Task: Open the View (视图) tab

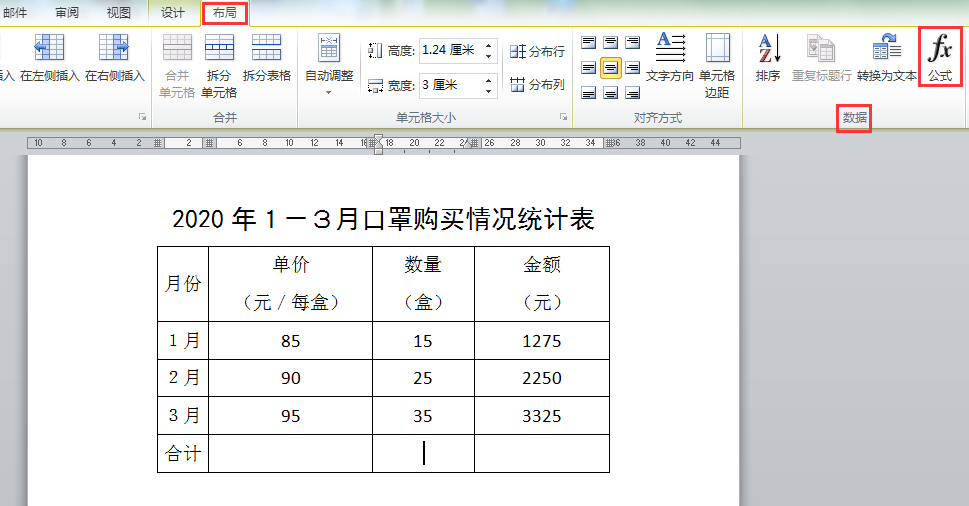Action: (x=119, y=12)
